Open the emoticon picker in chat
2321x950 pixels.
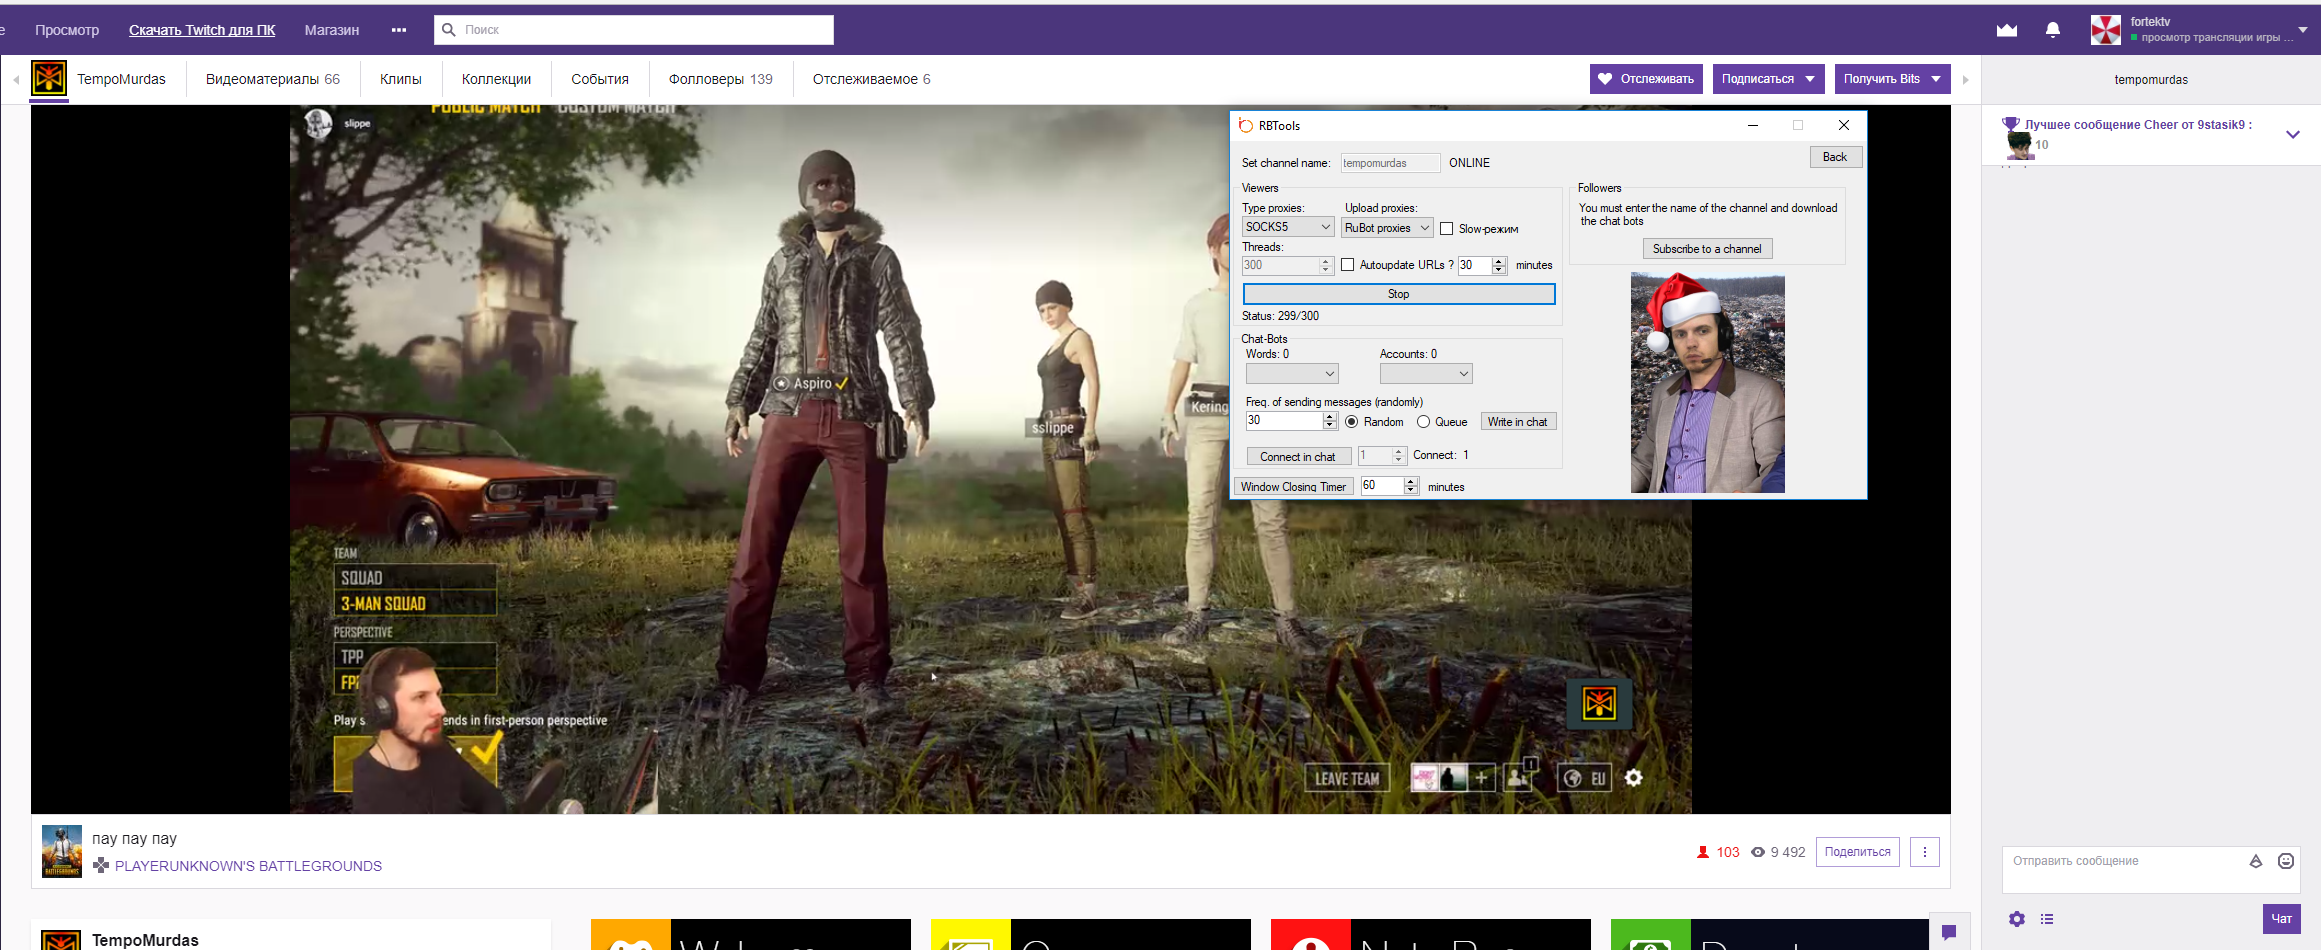(x=2285, y=861)
